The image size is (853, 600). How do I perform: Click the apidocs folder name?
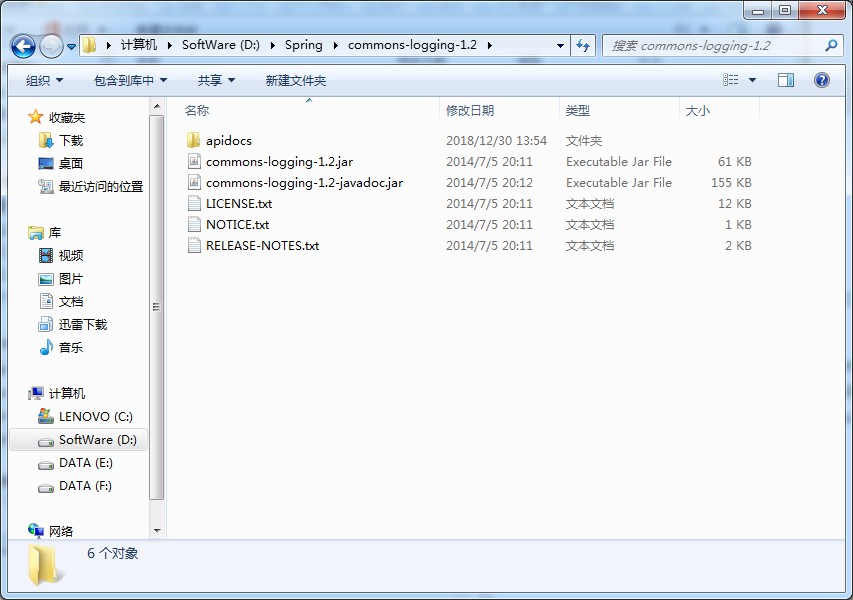pos(228,140)
